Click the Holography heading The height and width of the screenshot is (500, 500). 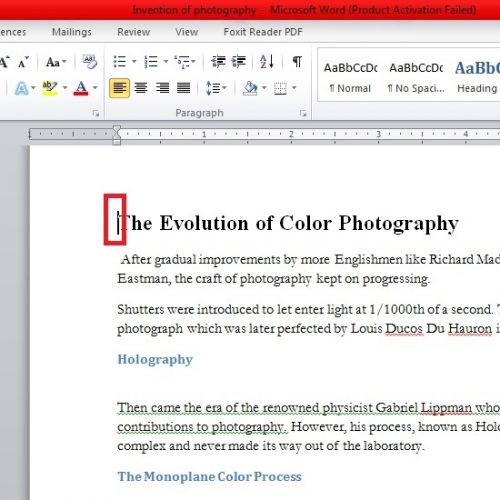click(x=155, y=360)
